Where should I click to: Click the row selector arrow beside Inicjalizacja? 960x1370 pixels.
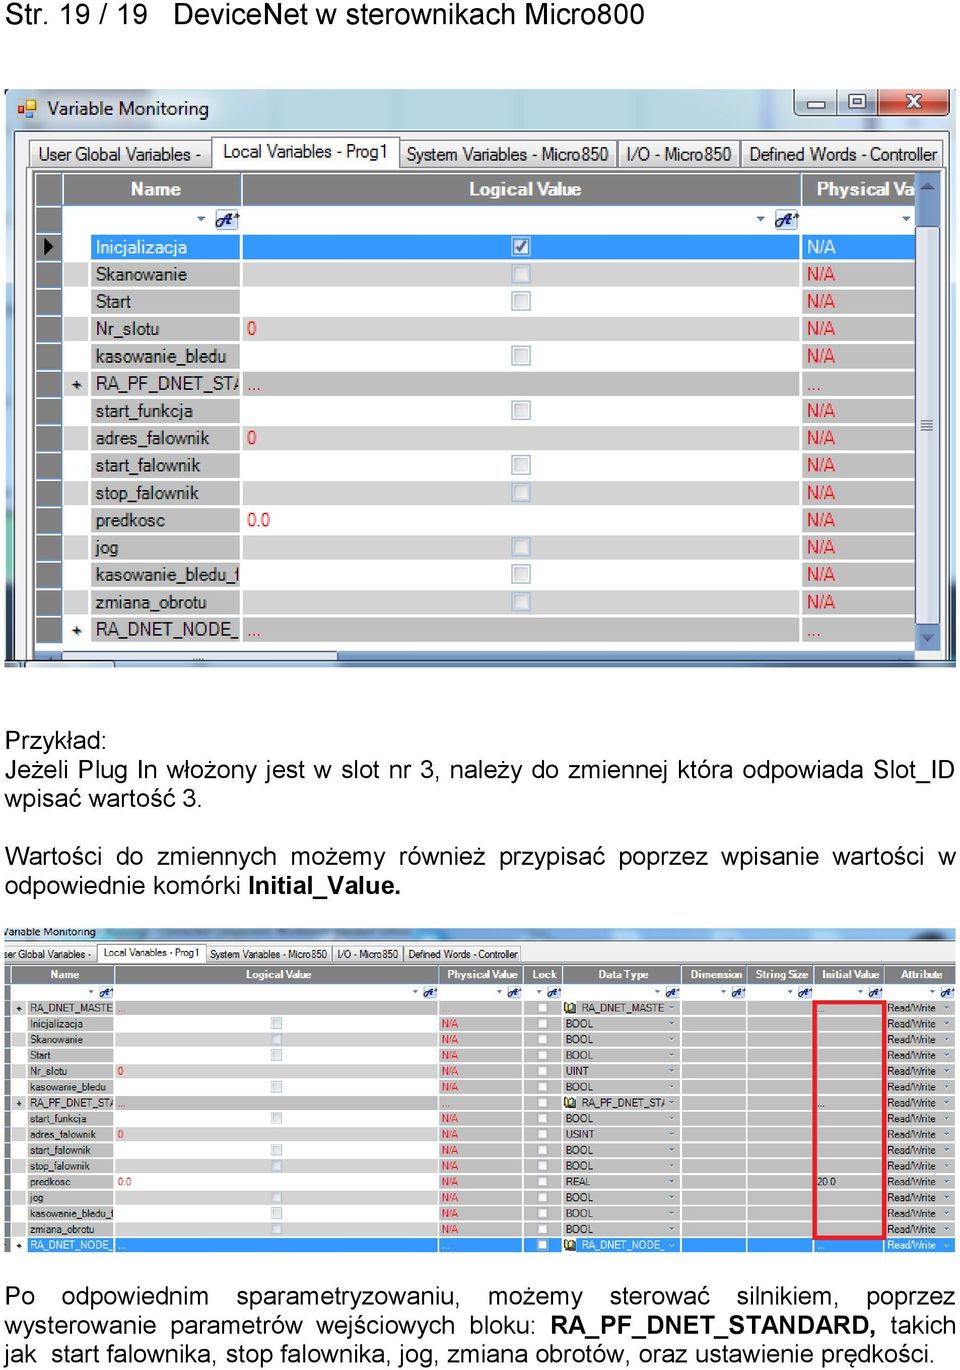tap(48, 247)
